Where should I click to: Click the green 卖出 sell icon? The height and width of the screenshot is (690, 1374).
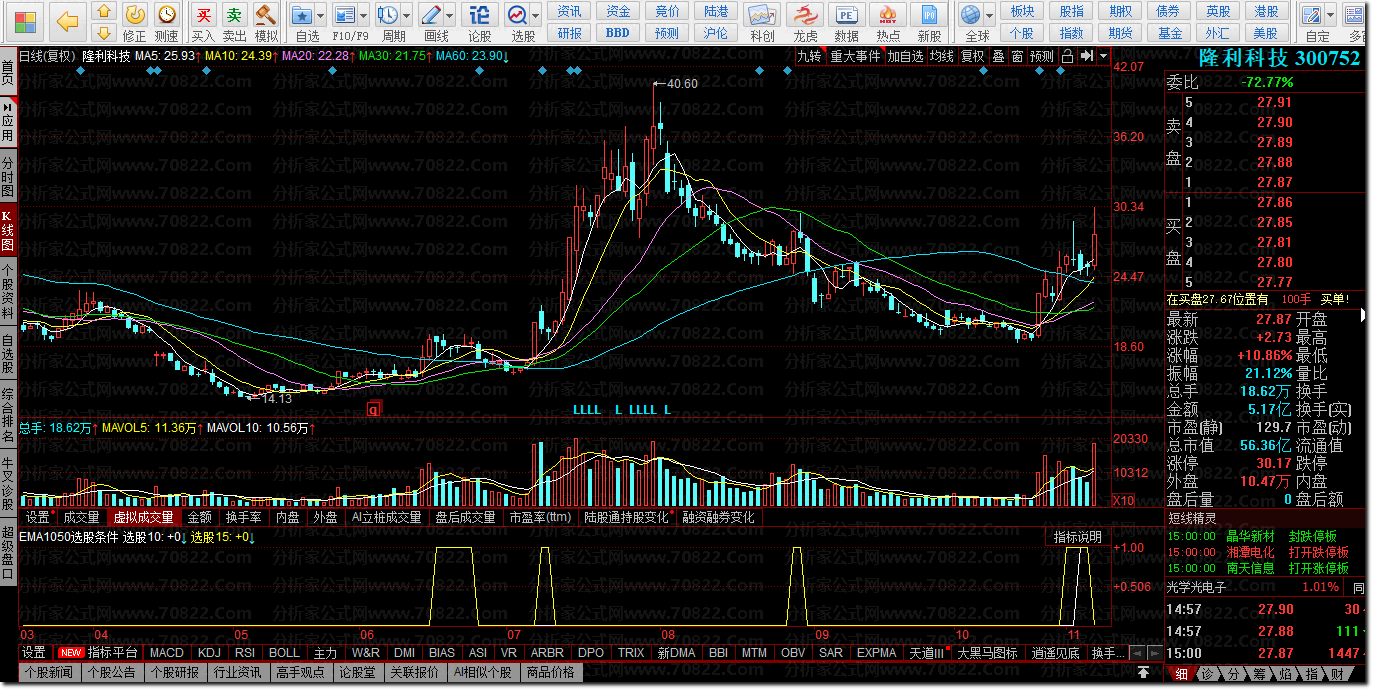click(234, 15)
